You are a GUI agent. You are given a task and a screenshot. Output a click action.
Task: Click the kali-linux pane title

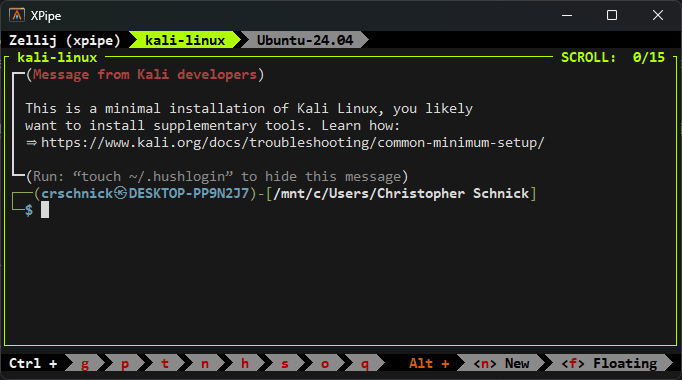[57, 57]
